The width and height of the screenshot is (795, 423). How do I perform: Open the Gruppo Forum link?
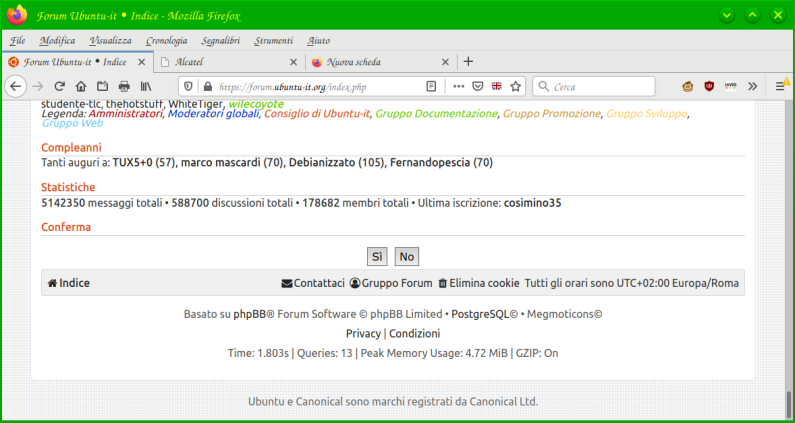391,283
